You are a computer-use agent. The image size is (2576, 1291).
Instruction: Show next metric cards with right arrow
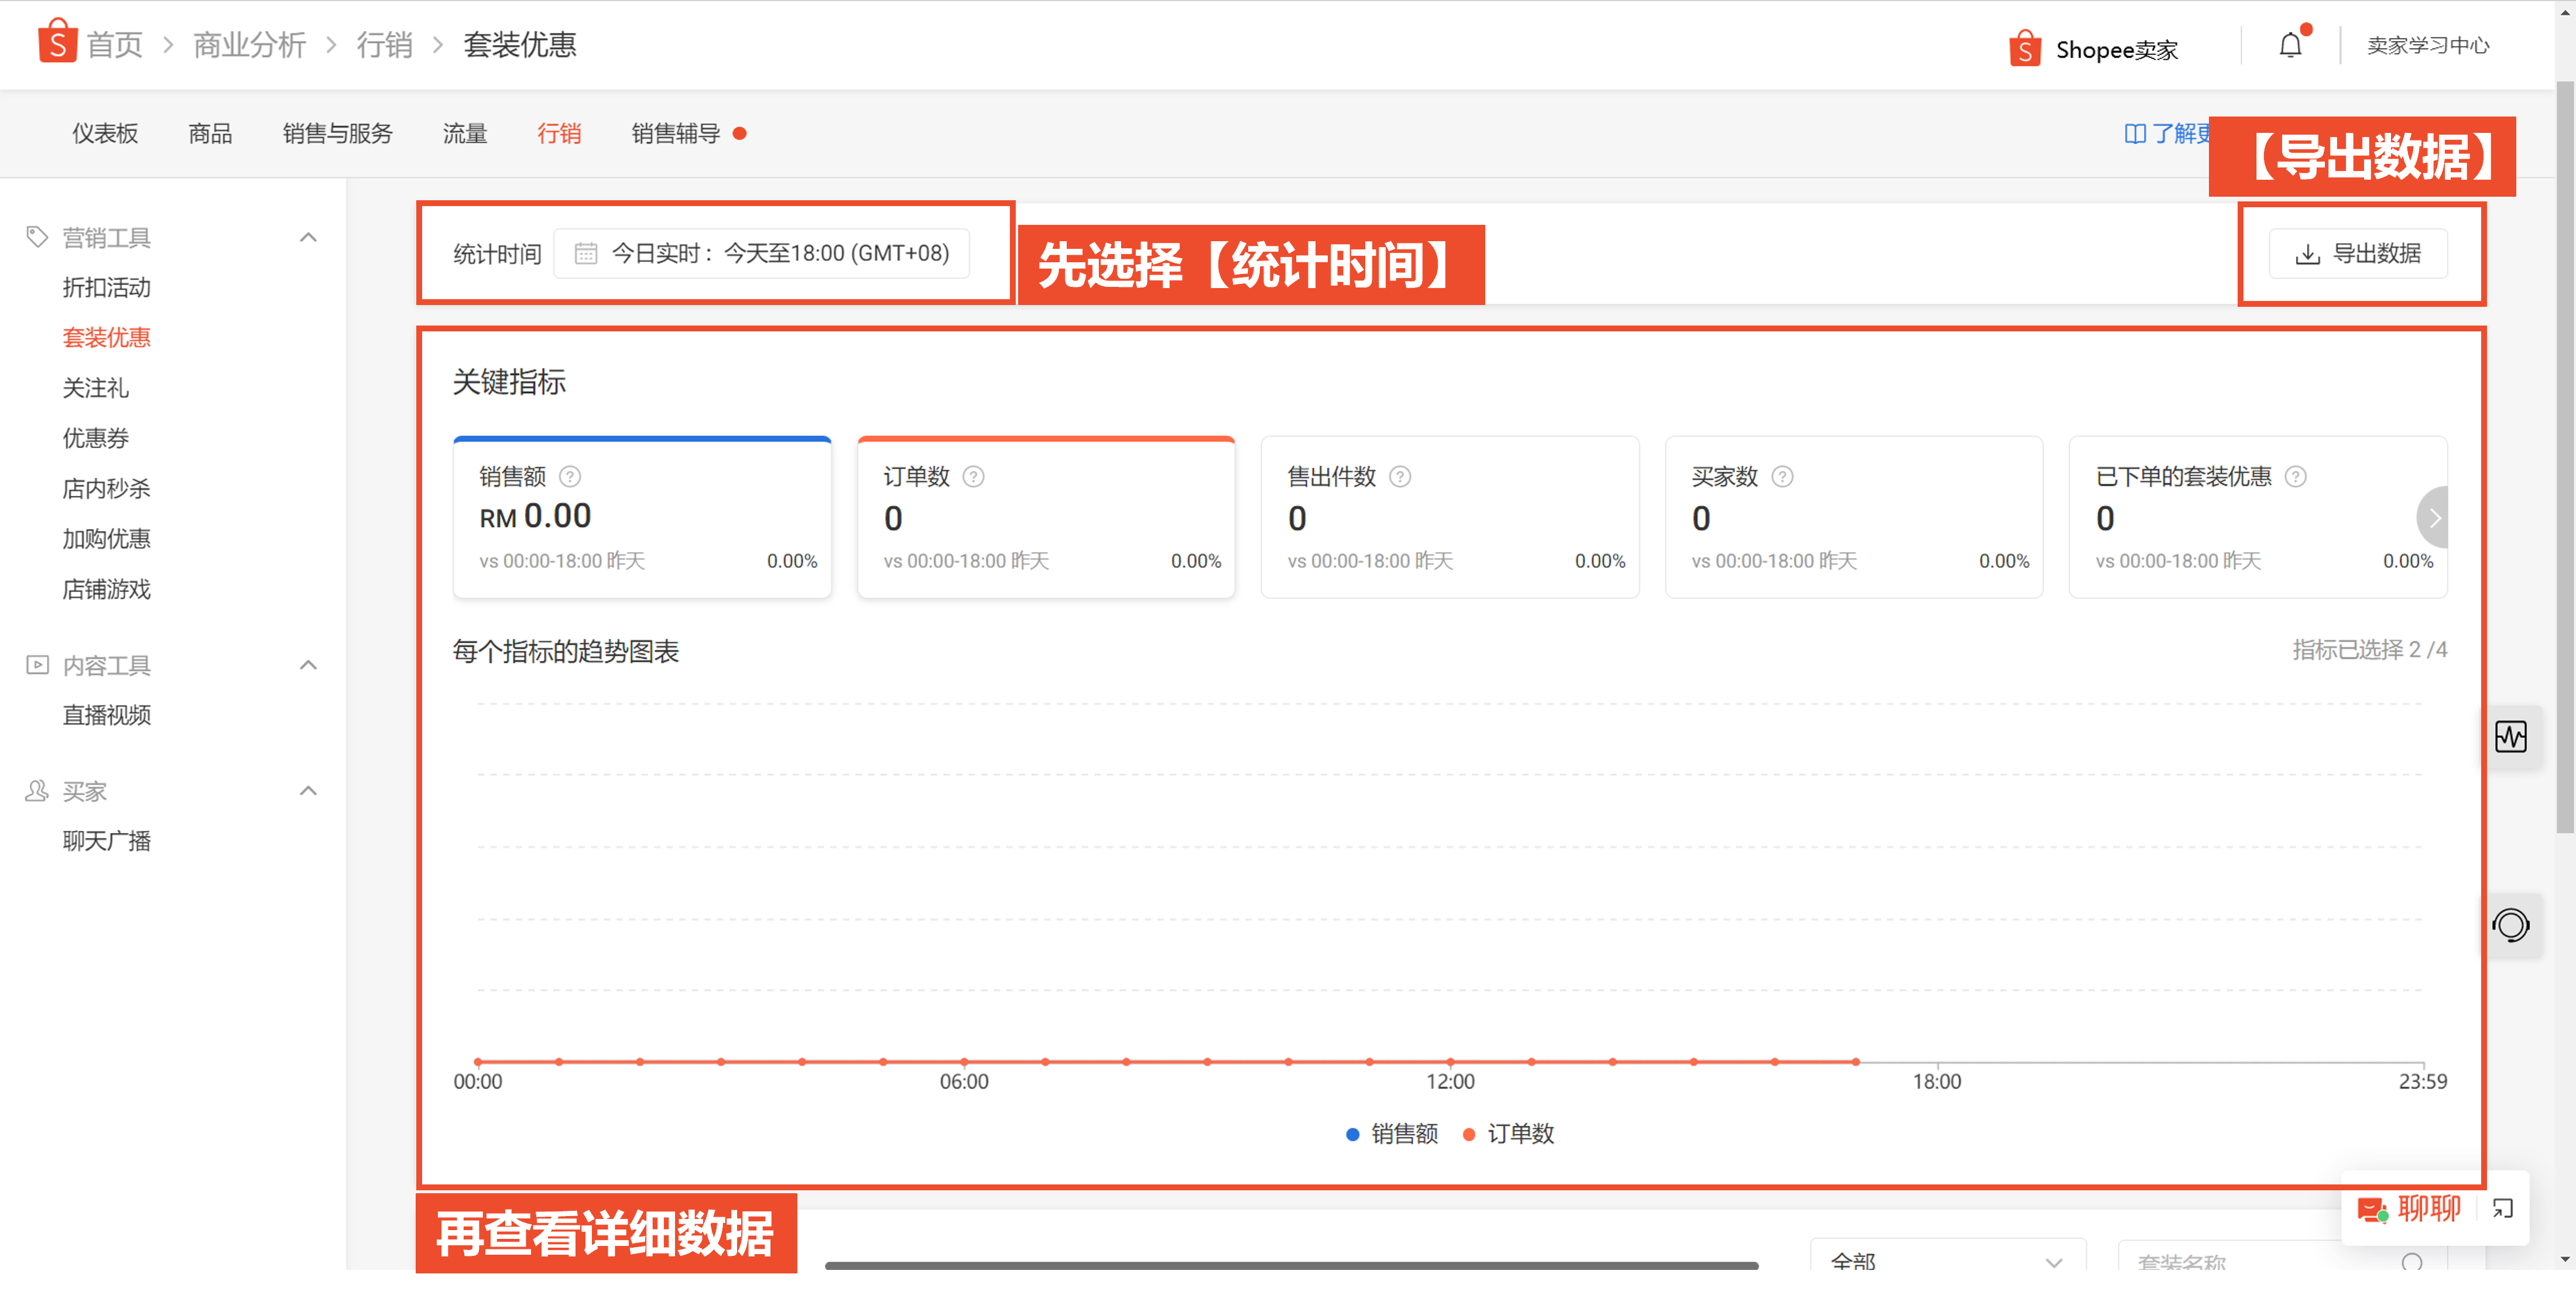point(2433,518)
